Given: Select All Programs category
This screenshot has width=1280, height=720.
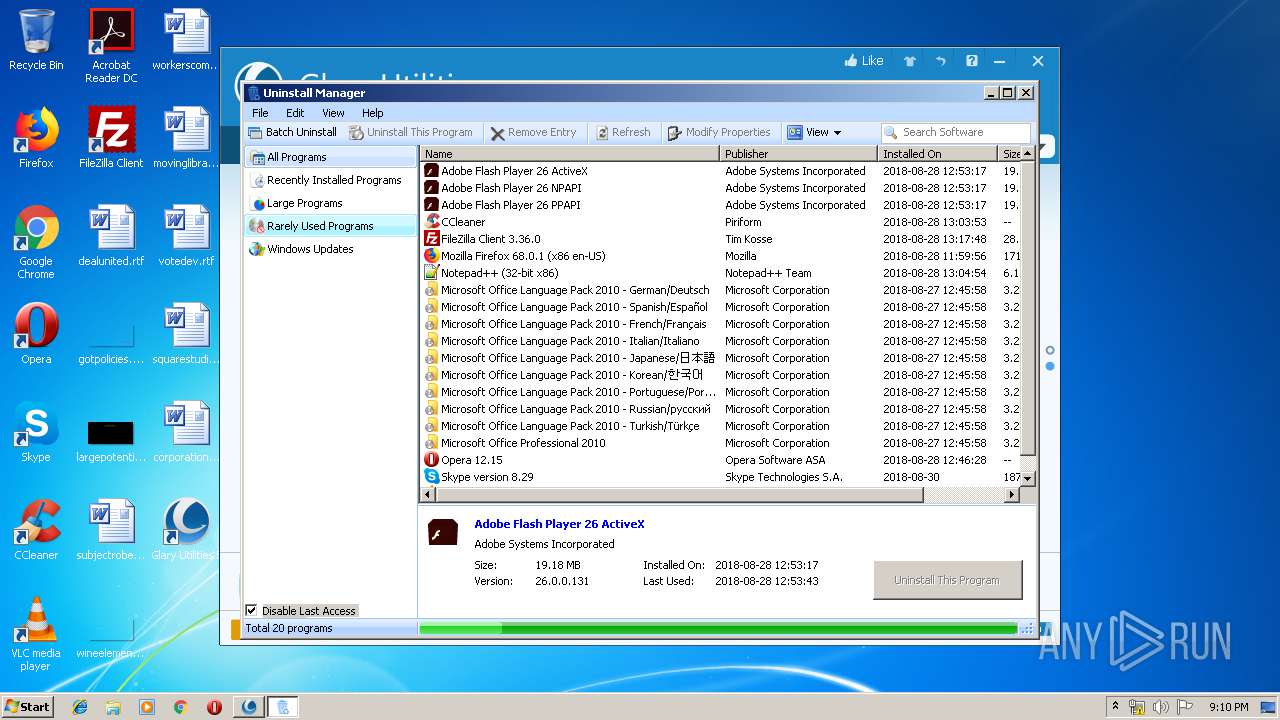Looking at the screenshot, I should point(330,157).
